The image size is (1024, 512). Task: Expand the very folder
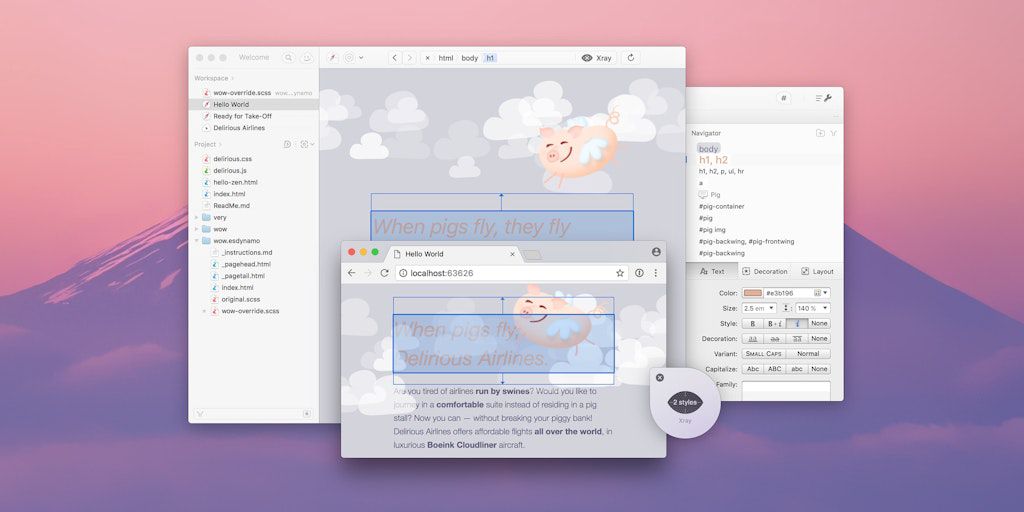(x=197, y=217)
